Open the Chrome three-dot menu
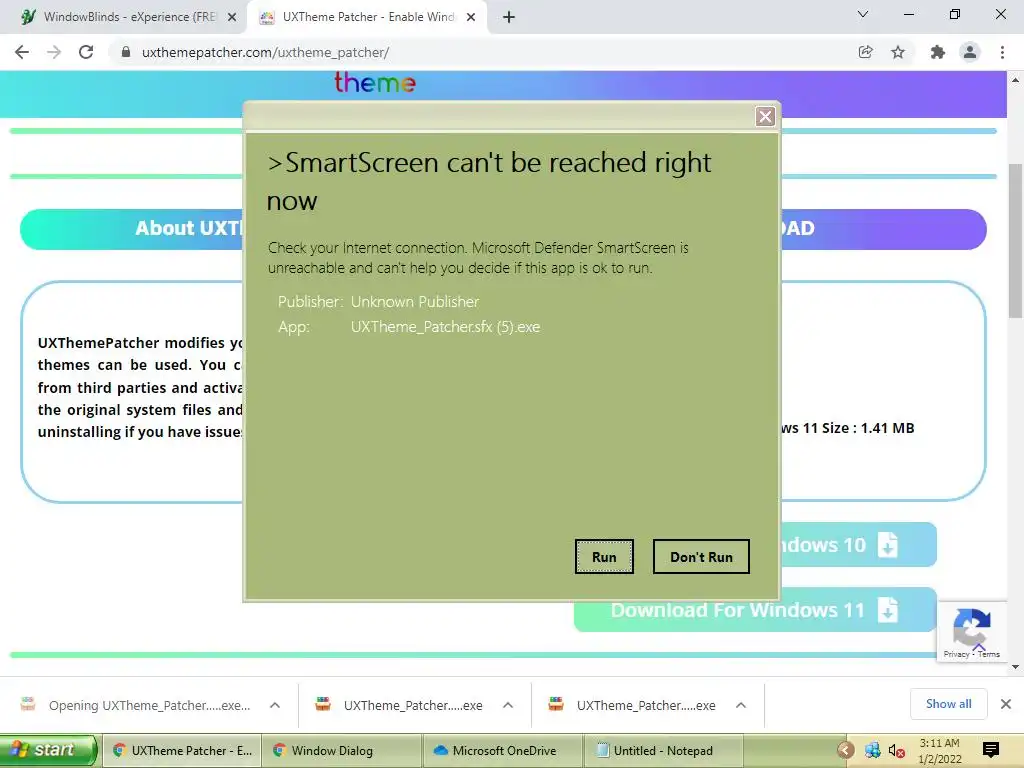This screenshot has width=1024, height=768. coord(1002,52)
